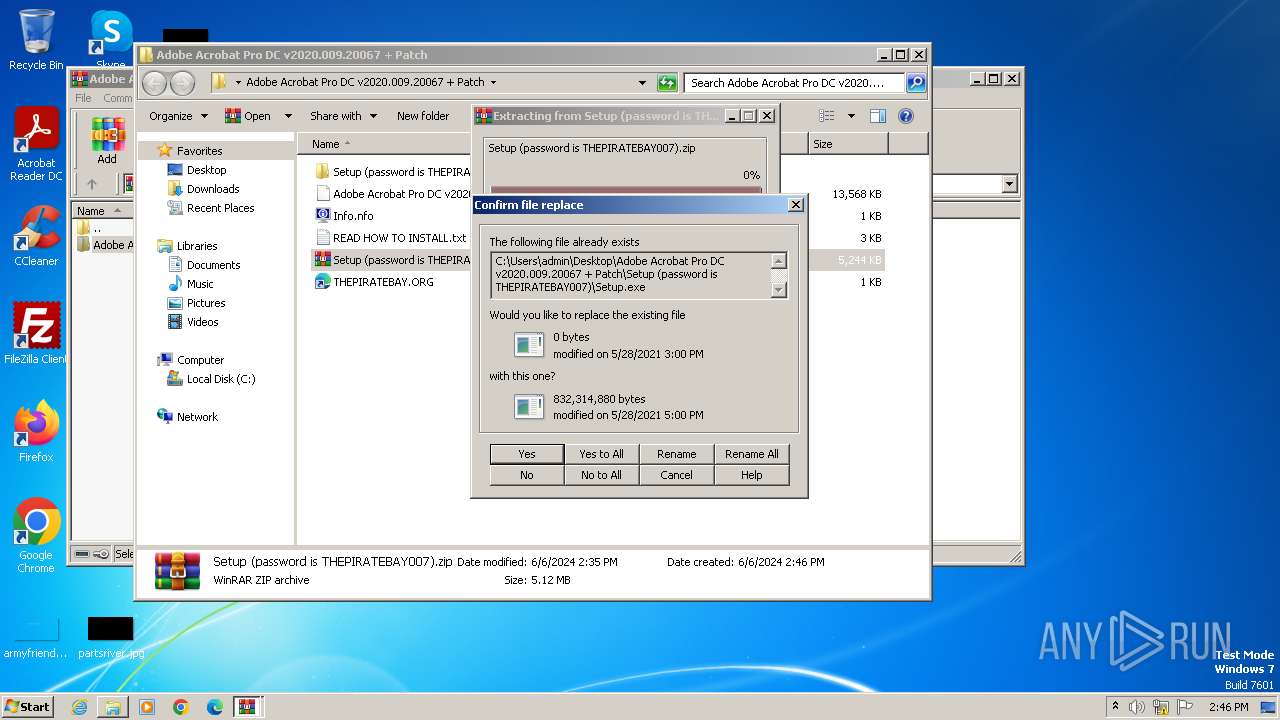
Task: Open the Firefox desktop icon
Action: [x=36, y=432]
